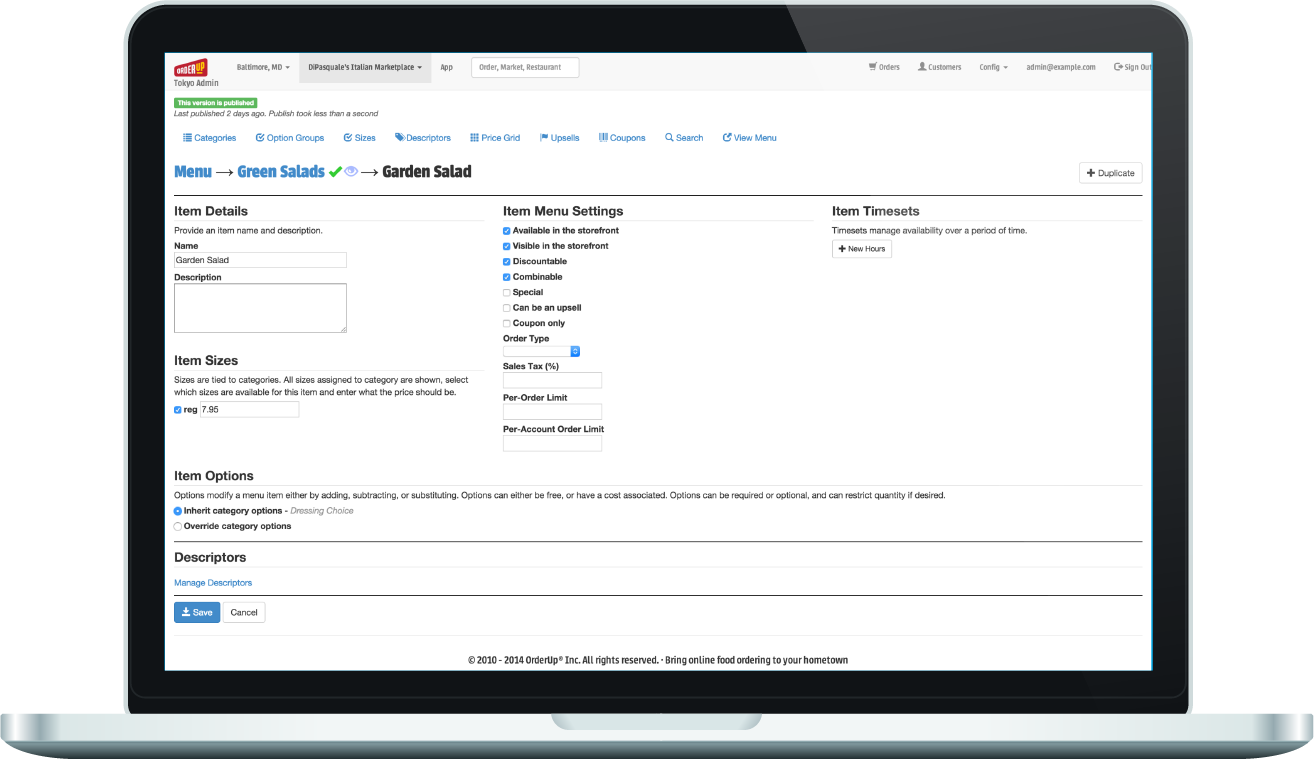Toggle the Coupon only checkbox

tap(507, 324)
